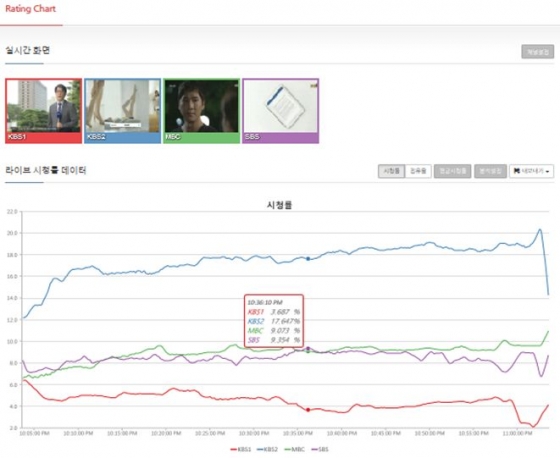Image resolution: width=560 pixels, height=458 pixels.
Task: Select the MBC live screen thumbnail
Action: point(202,111)
